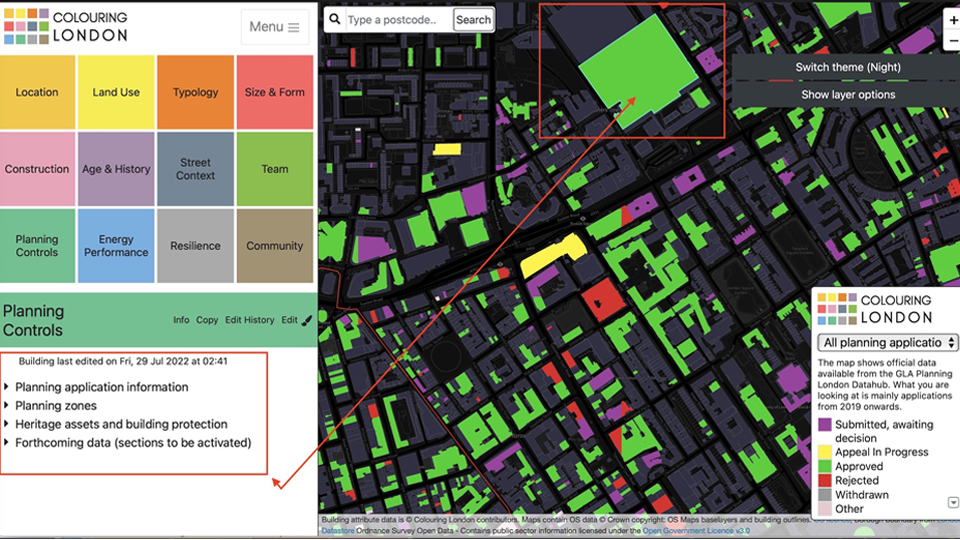Select the Energy Performance category tile
Screen dimensions: 960x540
point(116,246)
